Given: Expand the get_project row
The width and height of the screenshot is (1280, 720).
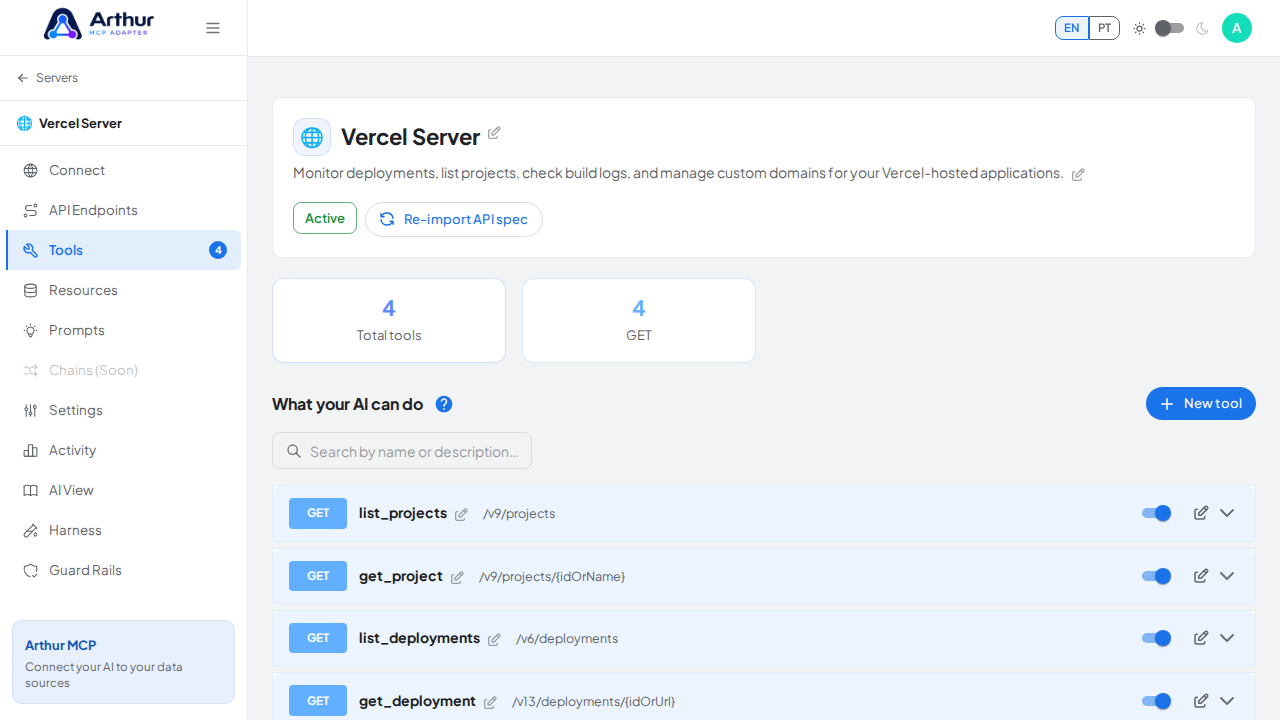Looking at the screenshot, I should point(1227,576).
